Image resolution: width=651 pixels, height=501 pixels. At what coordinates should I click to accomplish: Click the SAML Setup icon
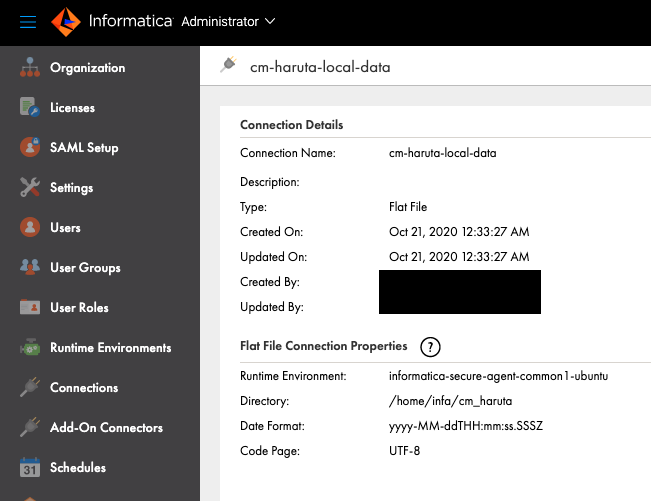[x=30, y=147]
